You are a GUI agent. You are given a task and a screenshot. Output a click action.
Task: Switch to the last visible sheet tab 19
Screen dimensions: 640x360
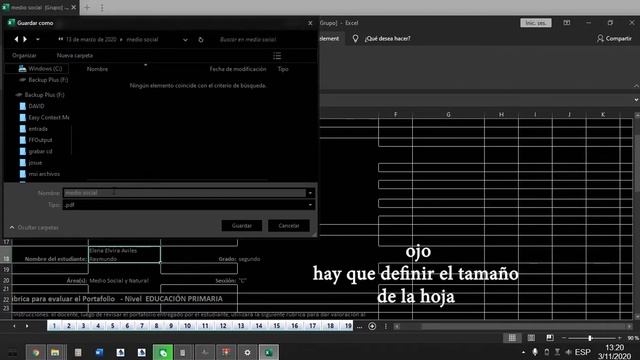tap(348, 326)
